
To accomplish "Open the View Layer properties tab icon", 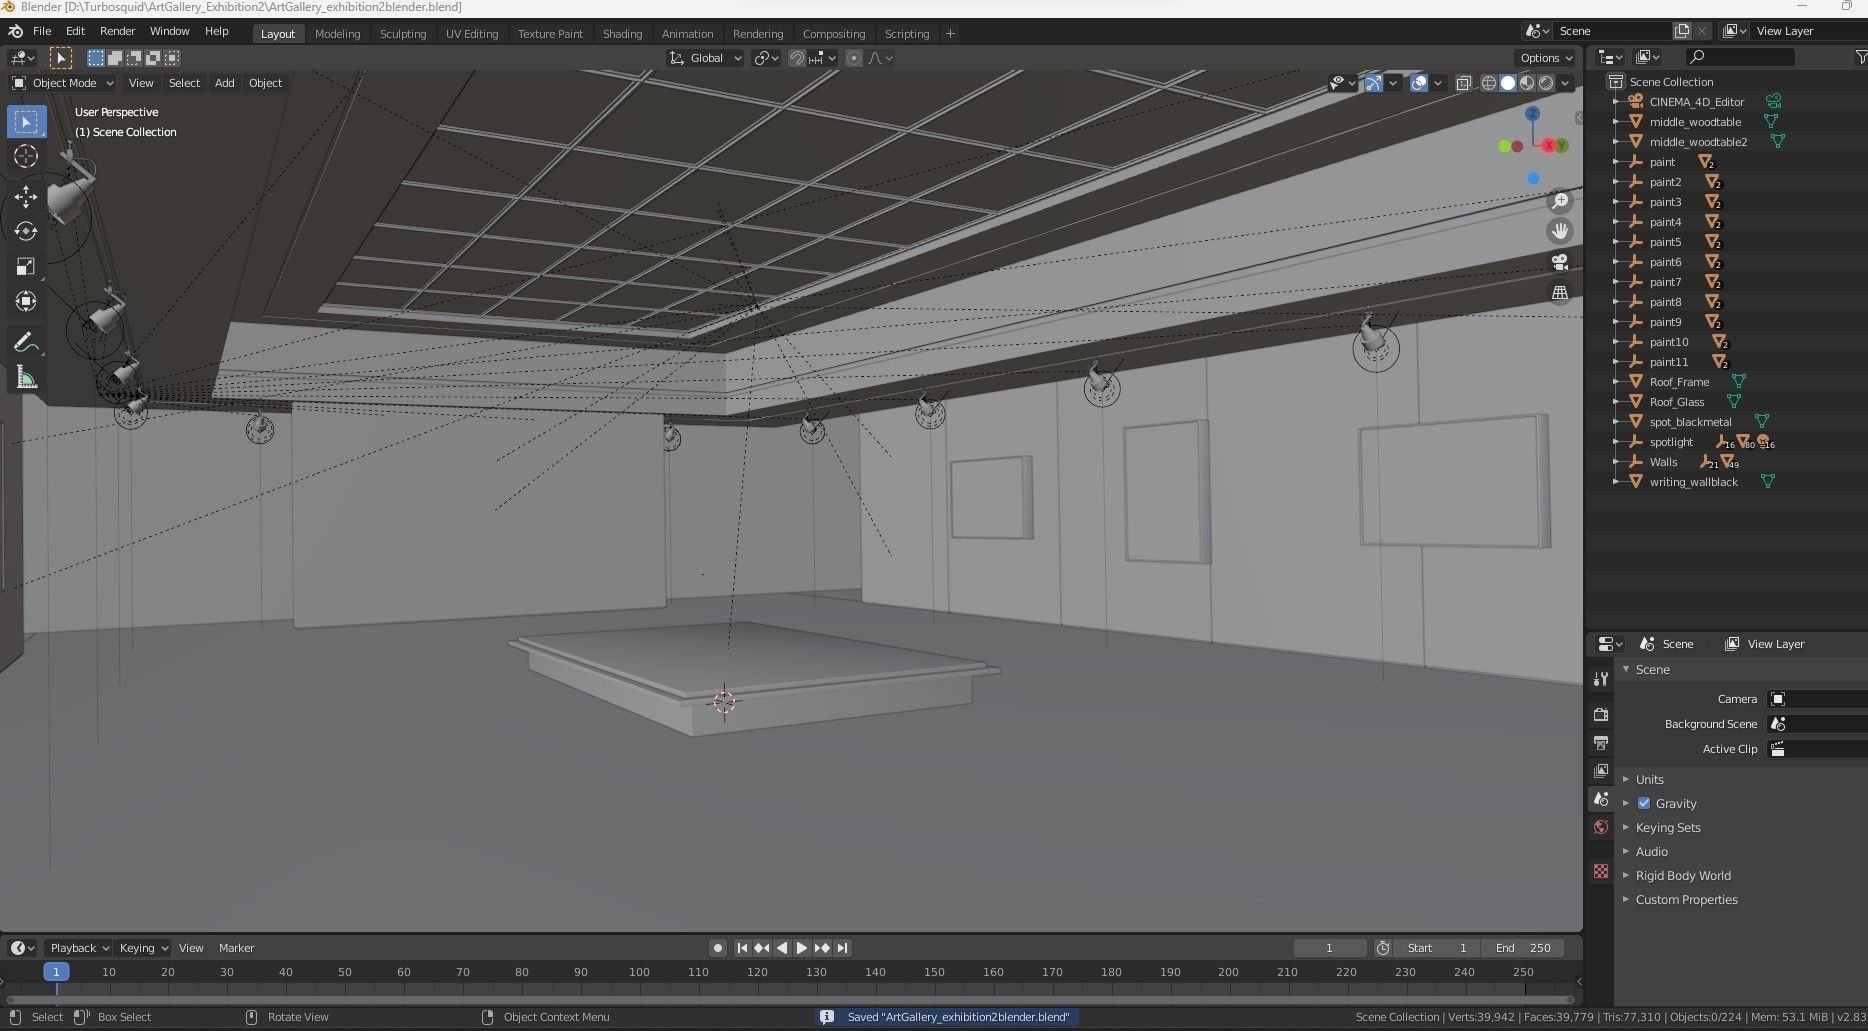I will 1601,771.
